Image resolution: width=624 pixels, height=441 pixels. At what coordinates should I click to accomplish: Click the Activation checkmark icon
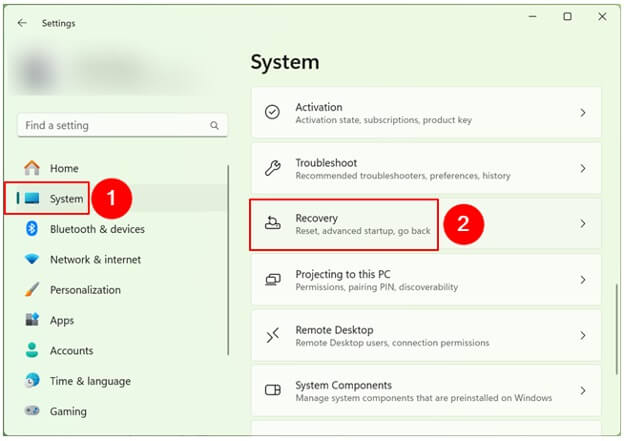click(x=273, y=112)
